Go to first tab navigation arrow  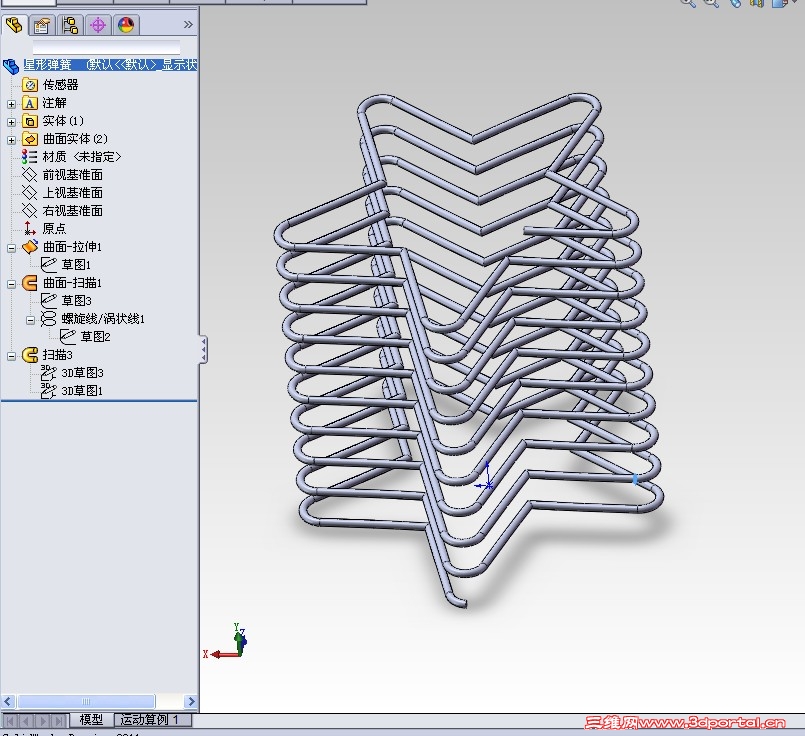(x=10, y=721)
